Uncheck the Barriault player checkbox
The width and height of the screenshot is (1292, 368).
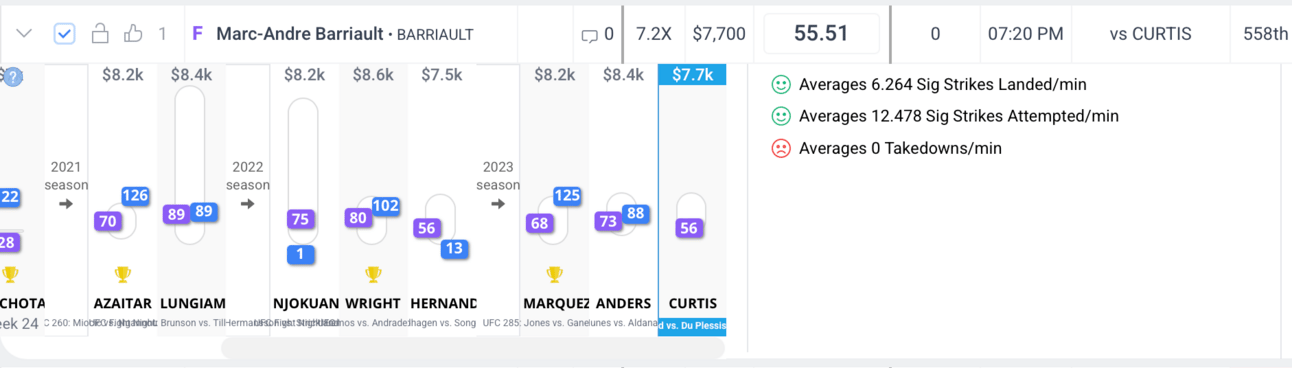pos(64,34)
